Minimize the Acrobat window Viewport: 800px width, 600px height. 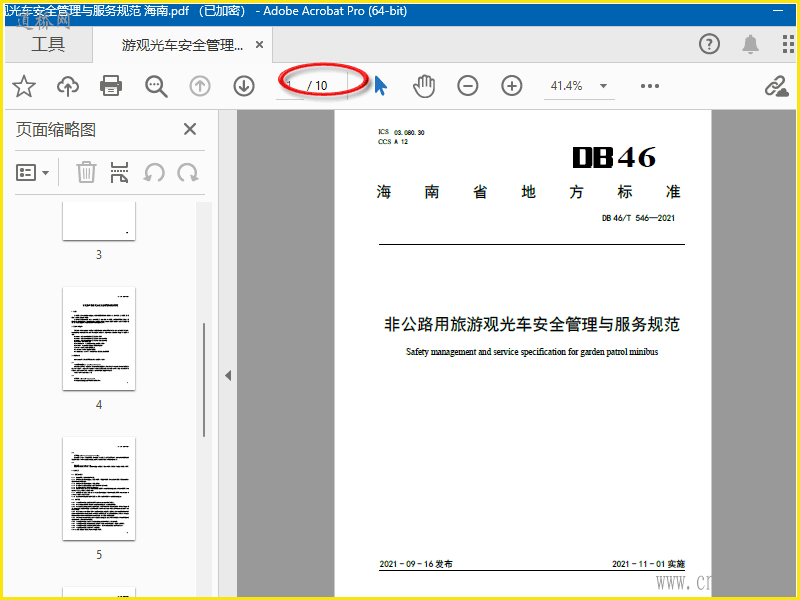778,11
